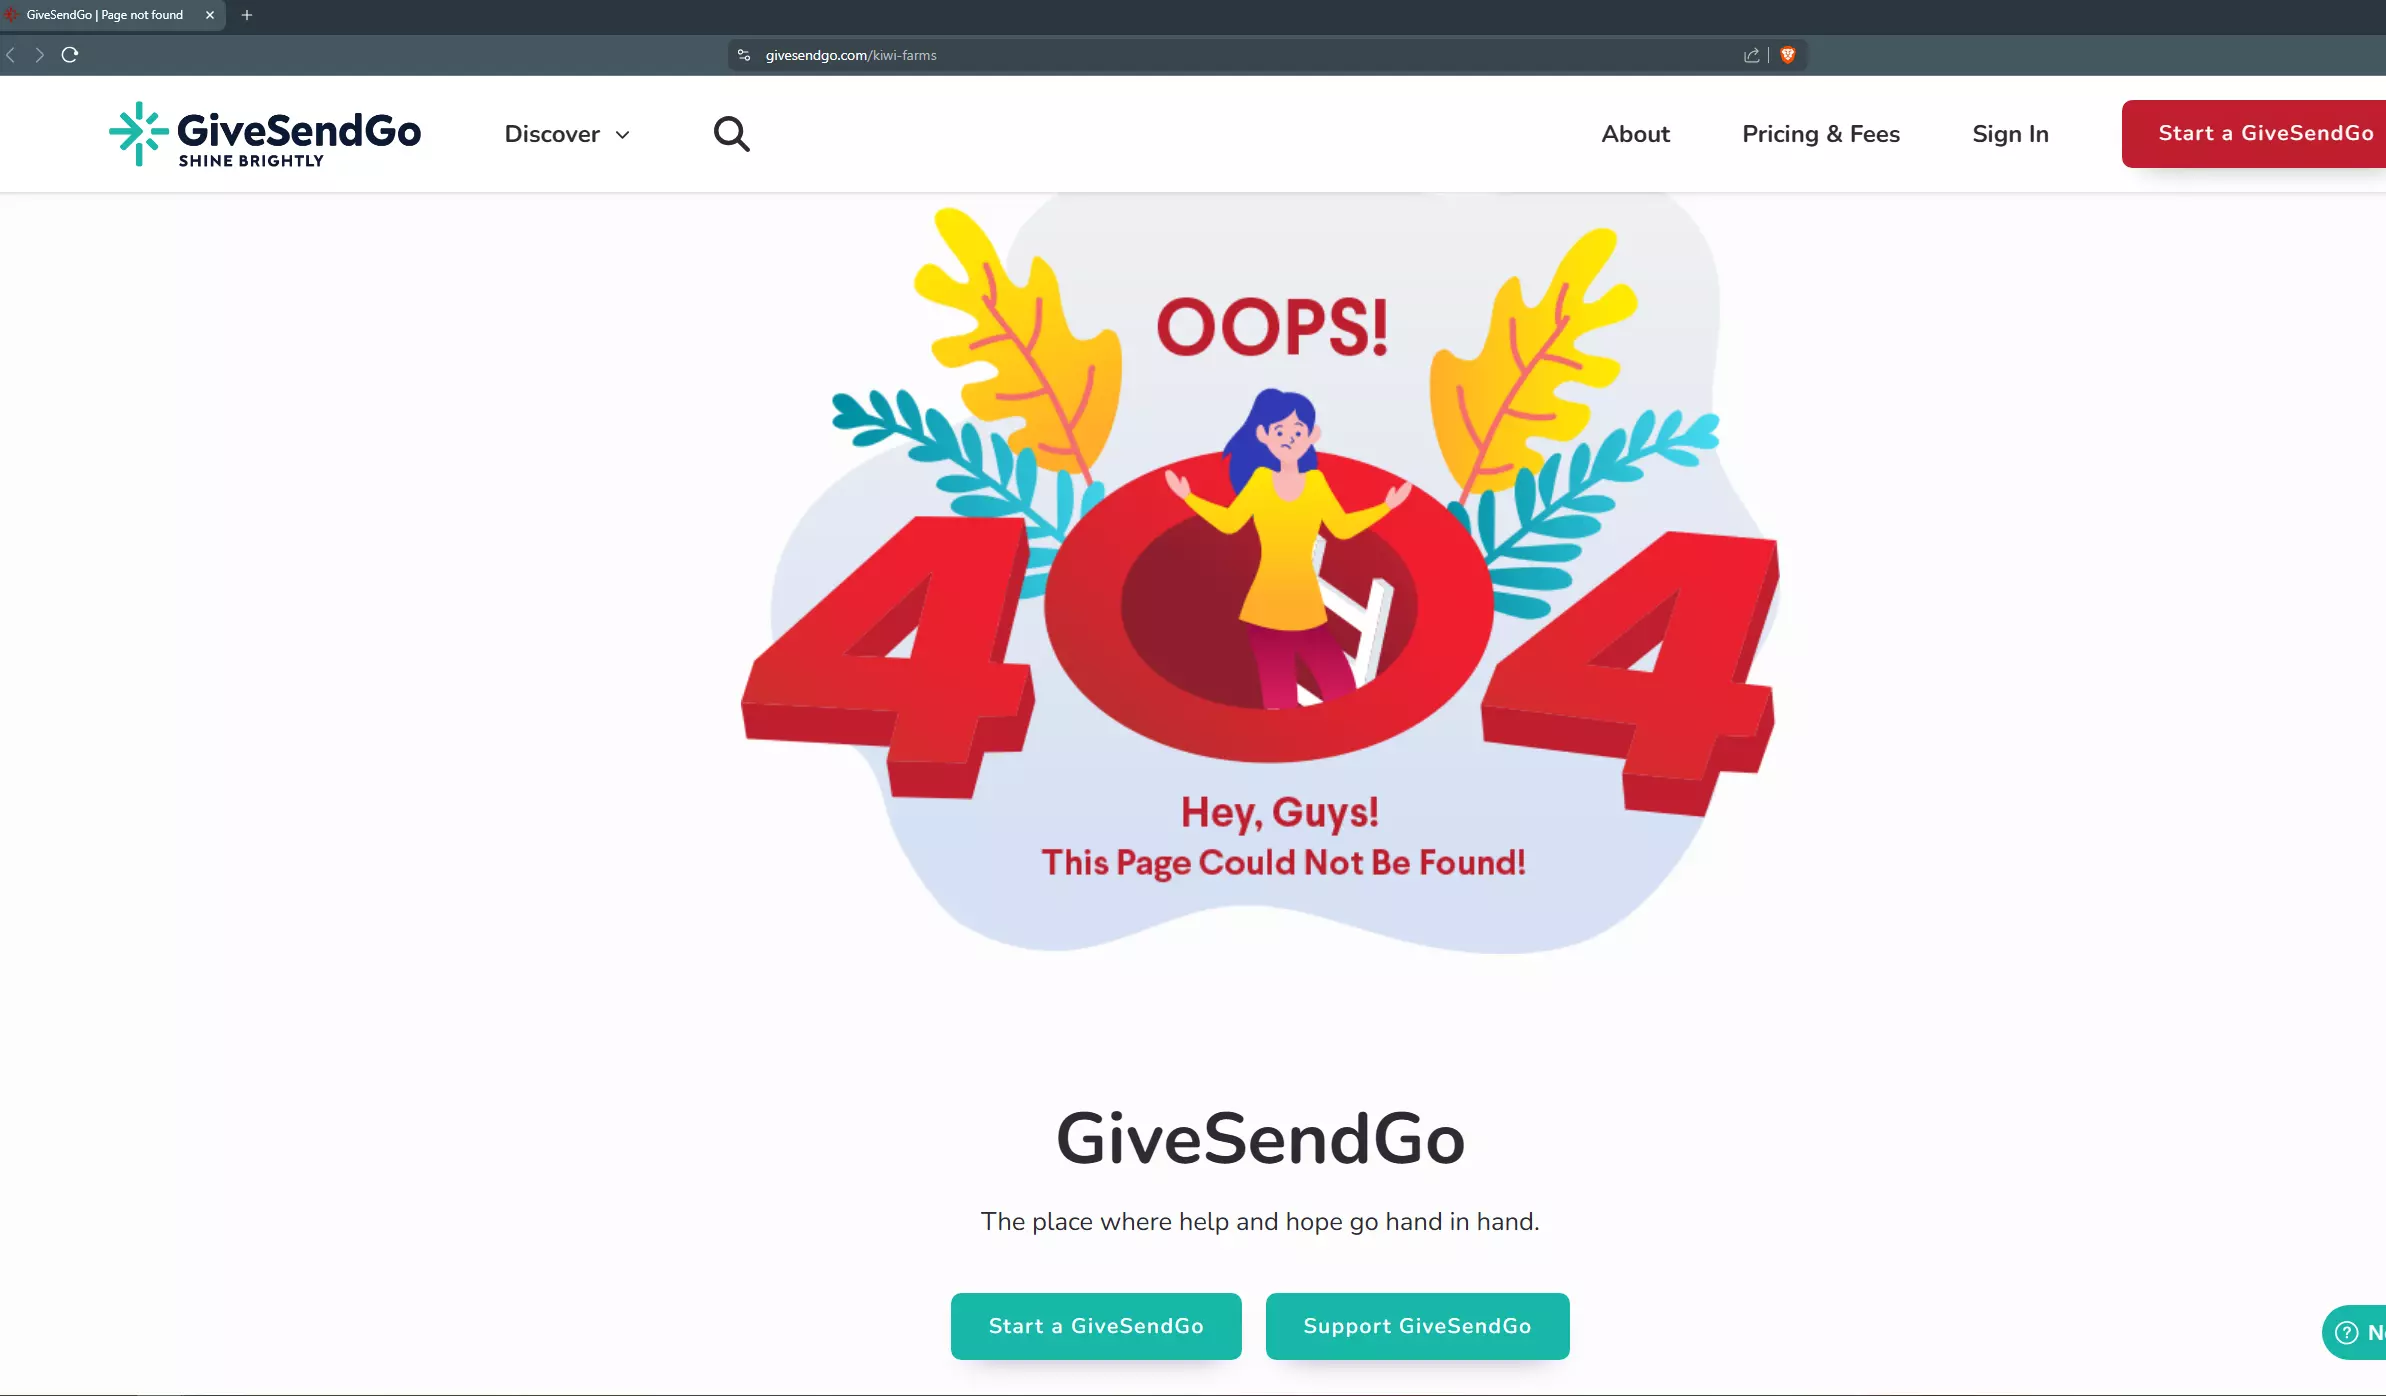This screenshot has height=1396, width=2386.
Task: Open a new tab with plus icon
Action: point(247,15)
